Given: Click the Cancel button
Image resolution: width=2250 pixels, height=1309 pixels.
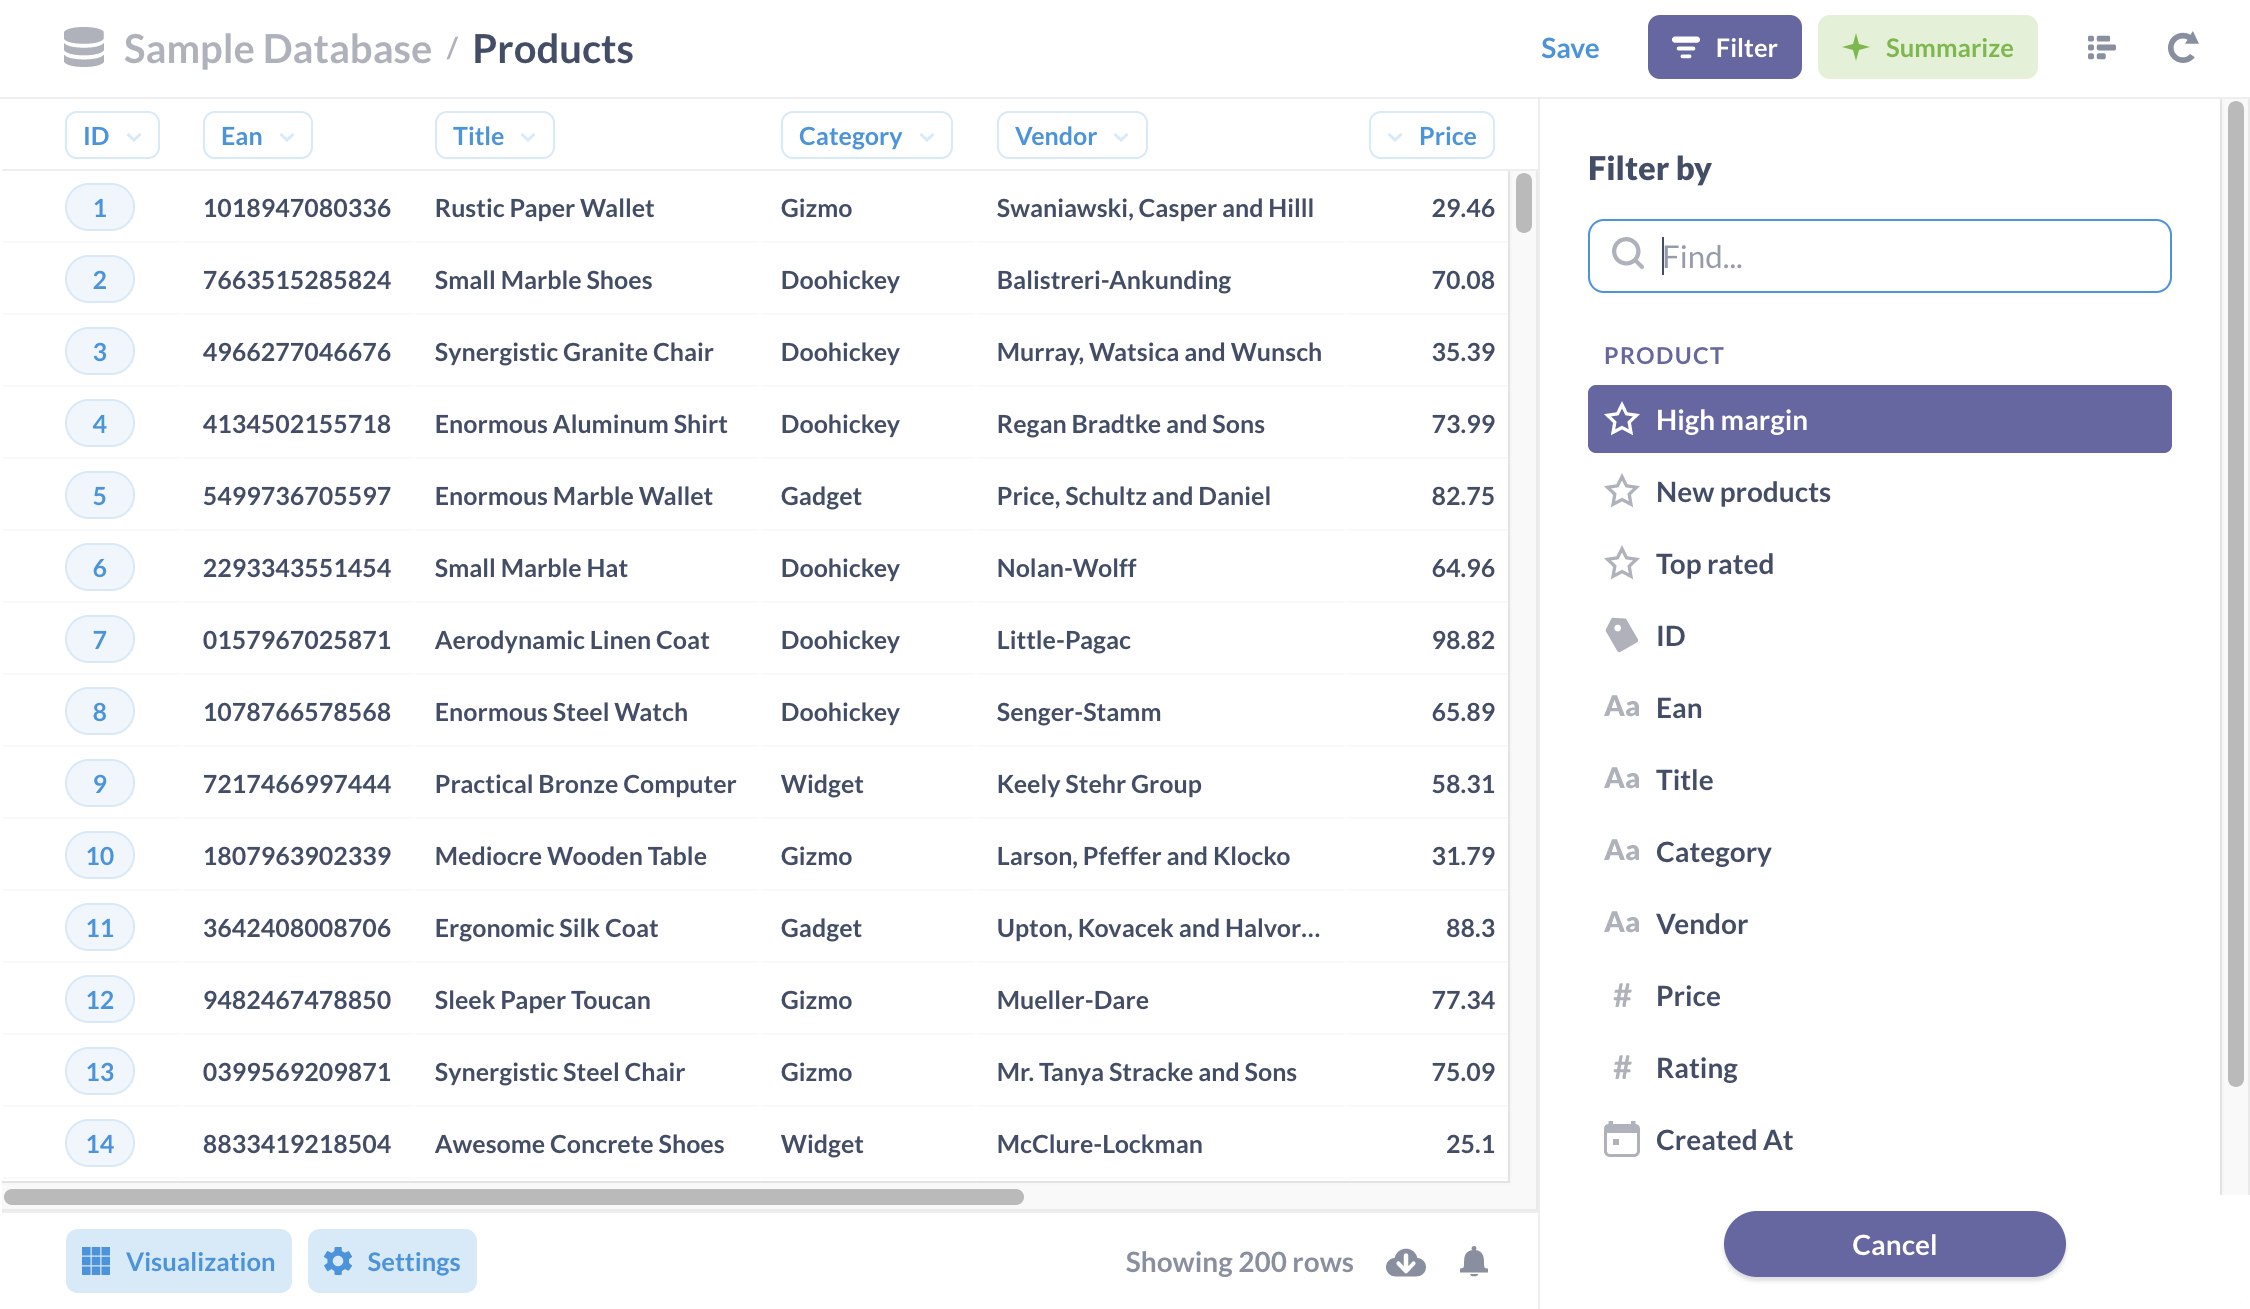Looking at the screenshot, I should 1893,1244.
